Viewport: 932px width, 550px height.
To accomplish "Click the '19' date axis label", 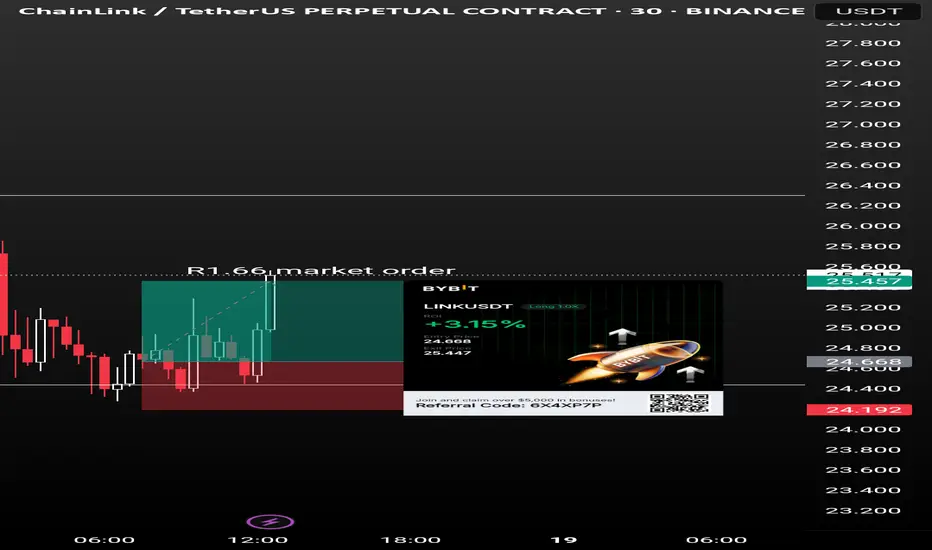I will (563, 540).
